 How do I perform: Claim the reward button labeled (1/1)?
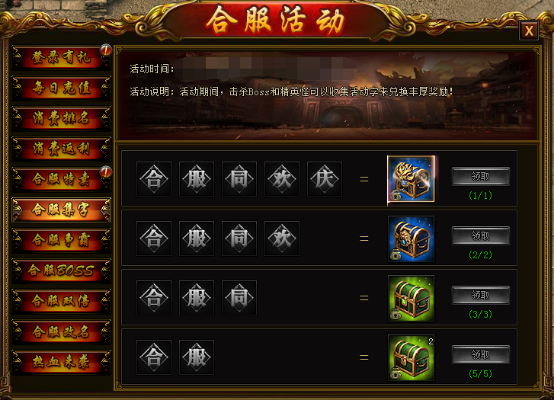[481, 176]
